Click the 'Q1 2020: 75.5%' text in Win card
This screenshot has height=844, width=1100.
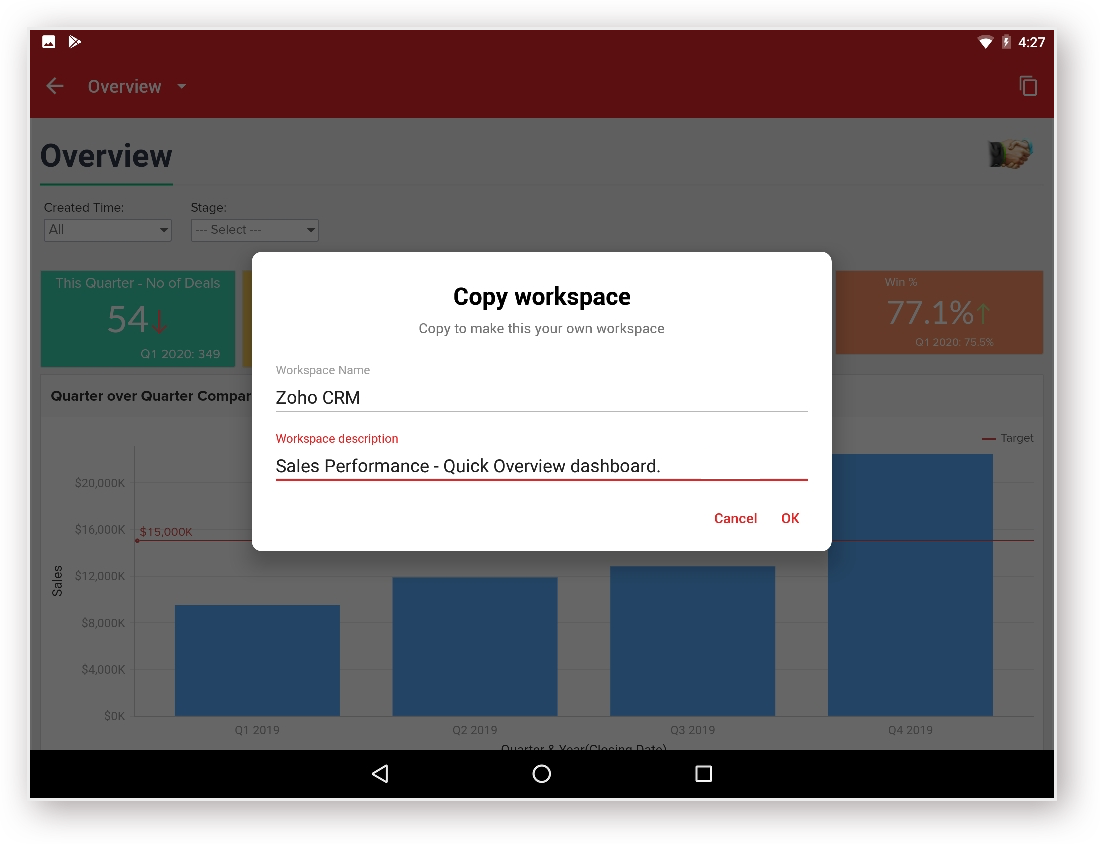point(954,342)
